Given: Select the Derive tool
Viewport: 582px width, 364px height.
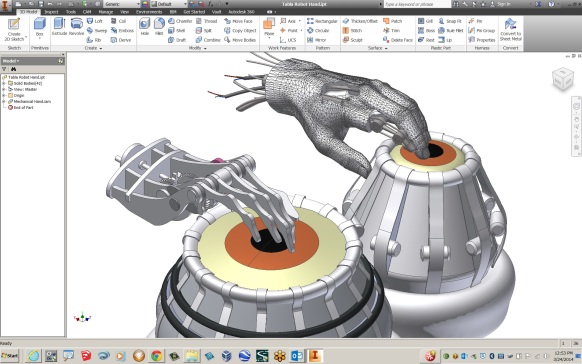Looking at the screenshot, I should [x=121, y=40].
